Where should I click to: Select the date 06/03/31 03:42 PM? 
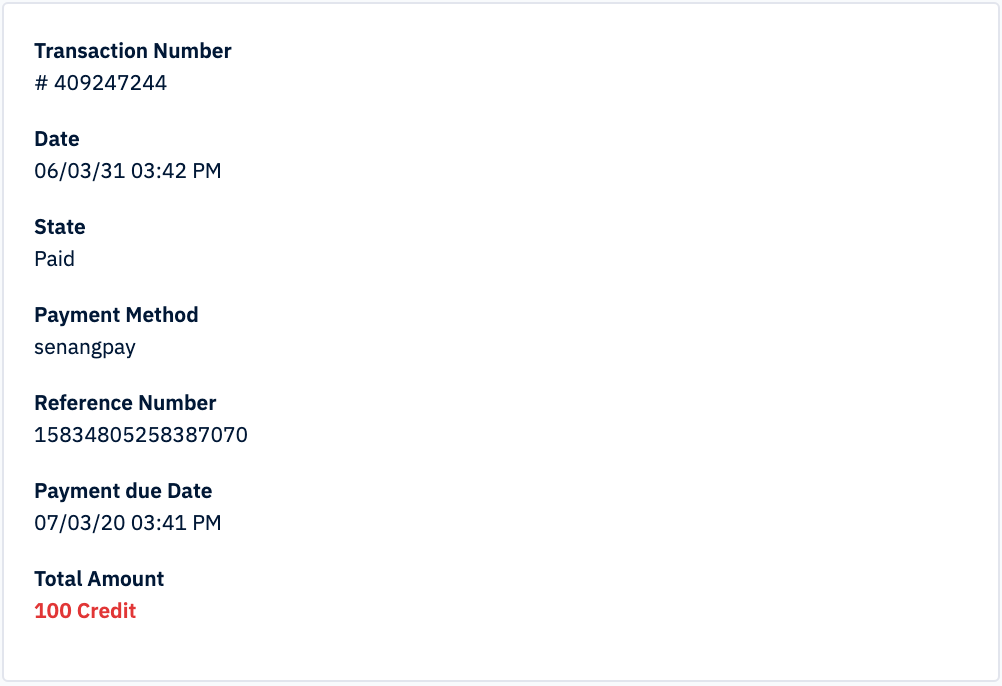[x=128, y=171]
